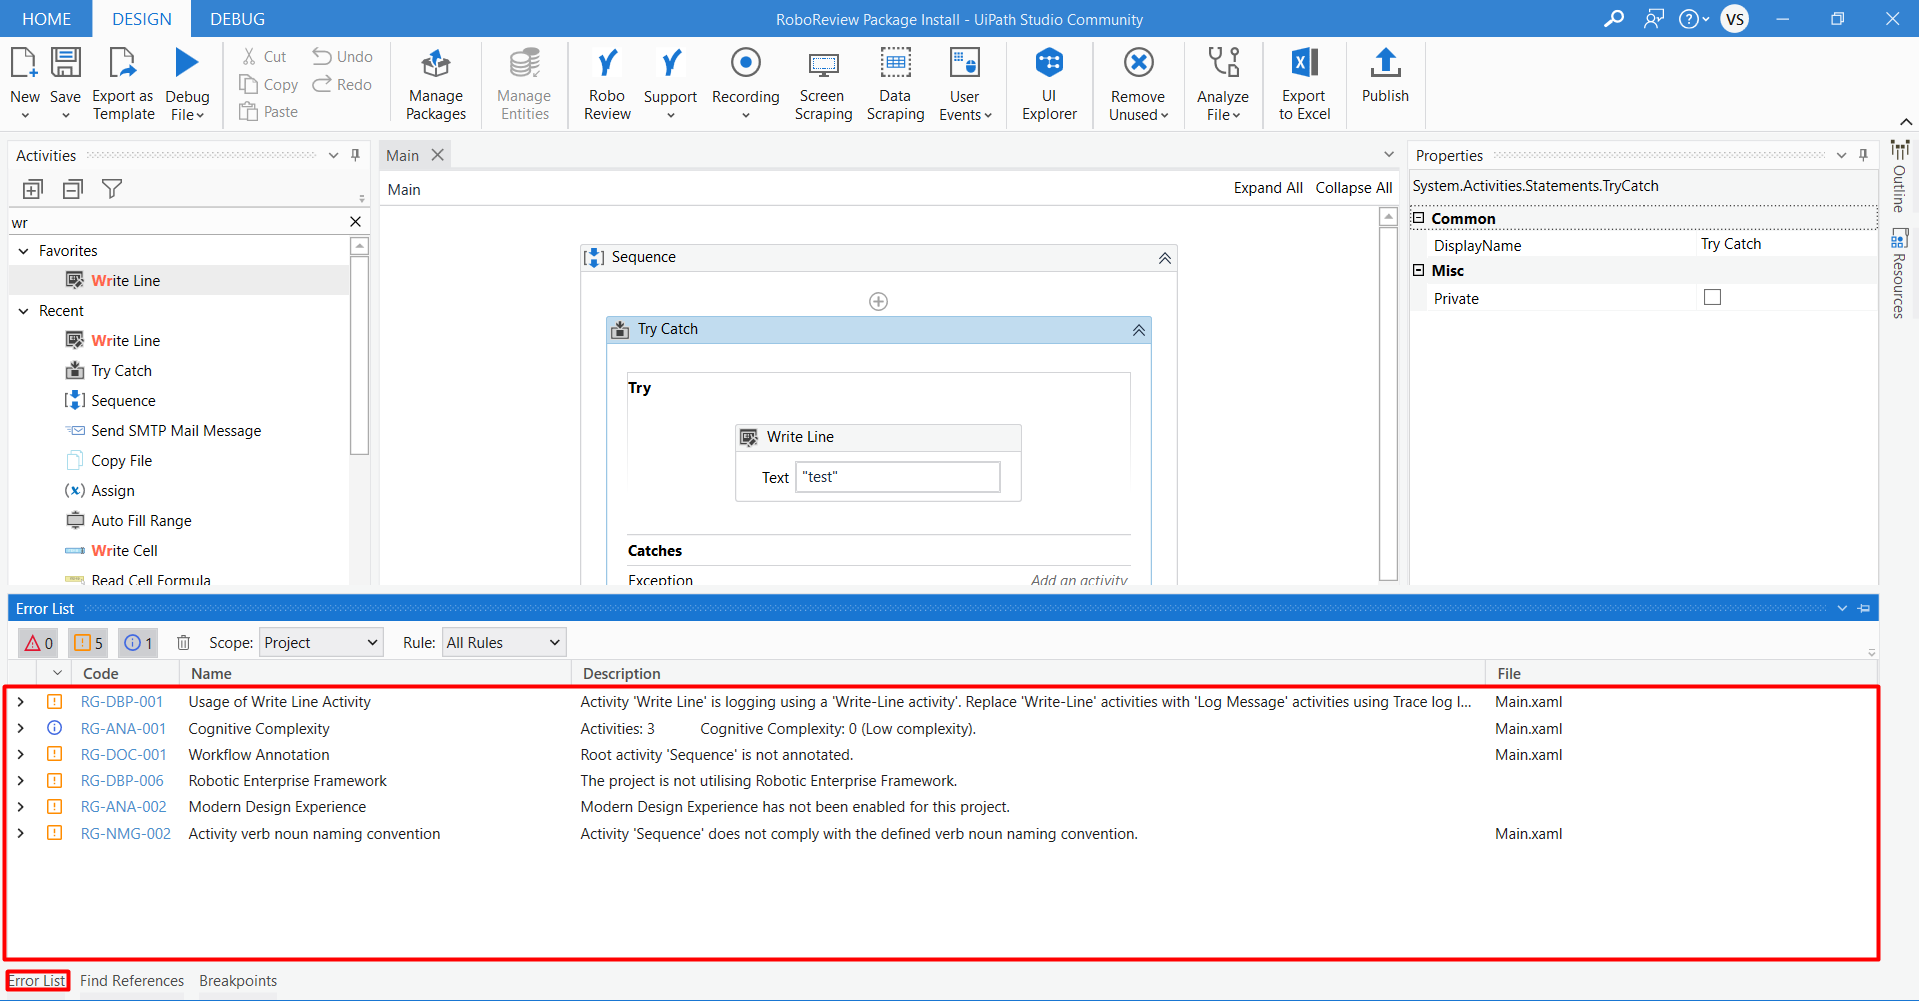Collapse the Sequence activity

1164,258
